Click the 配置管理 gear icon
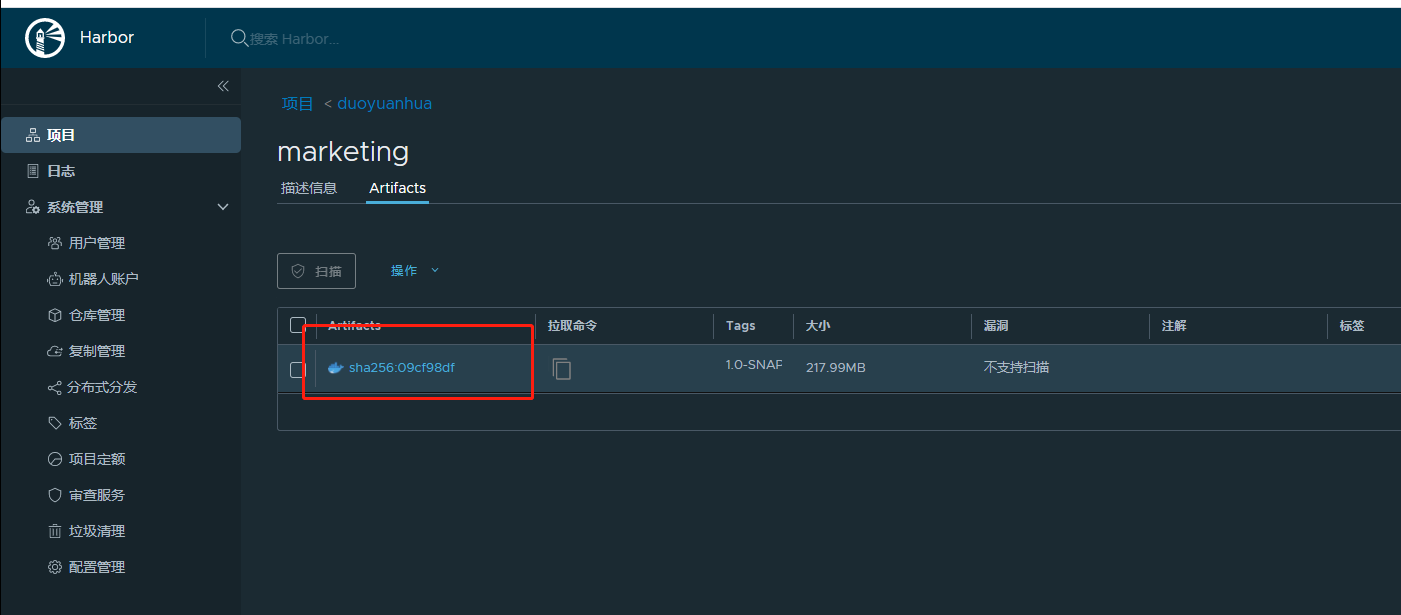Screen dimensions: 1401x615 (55, 567)
